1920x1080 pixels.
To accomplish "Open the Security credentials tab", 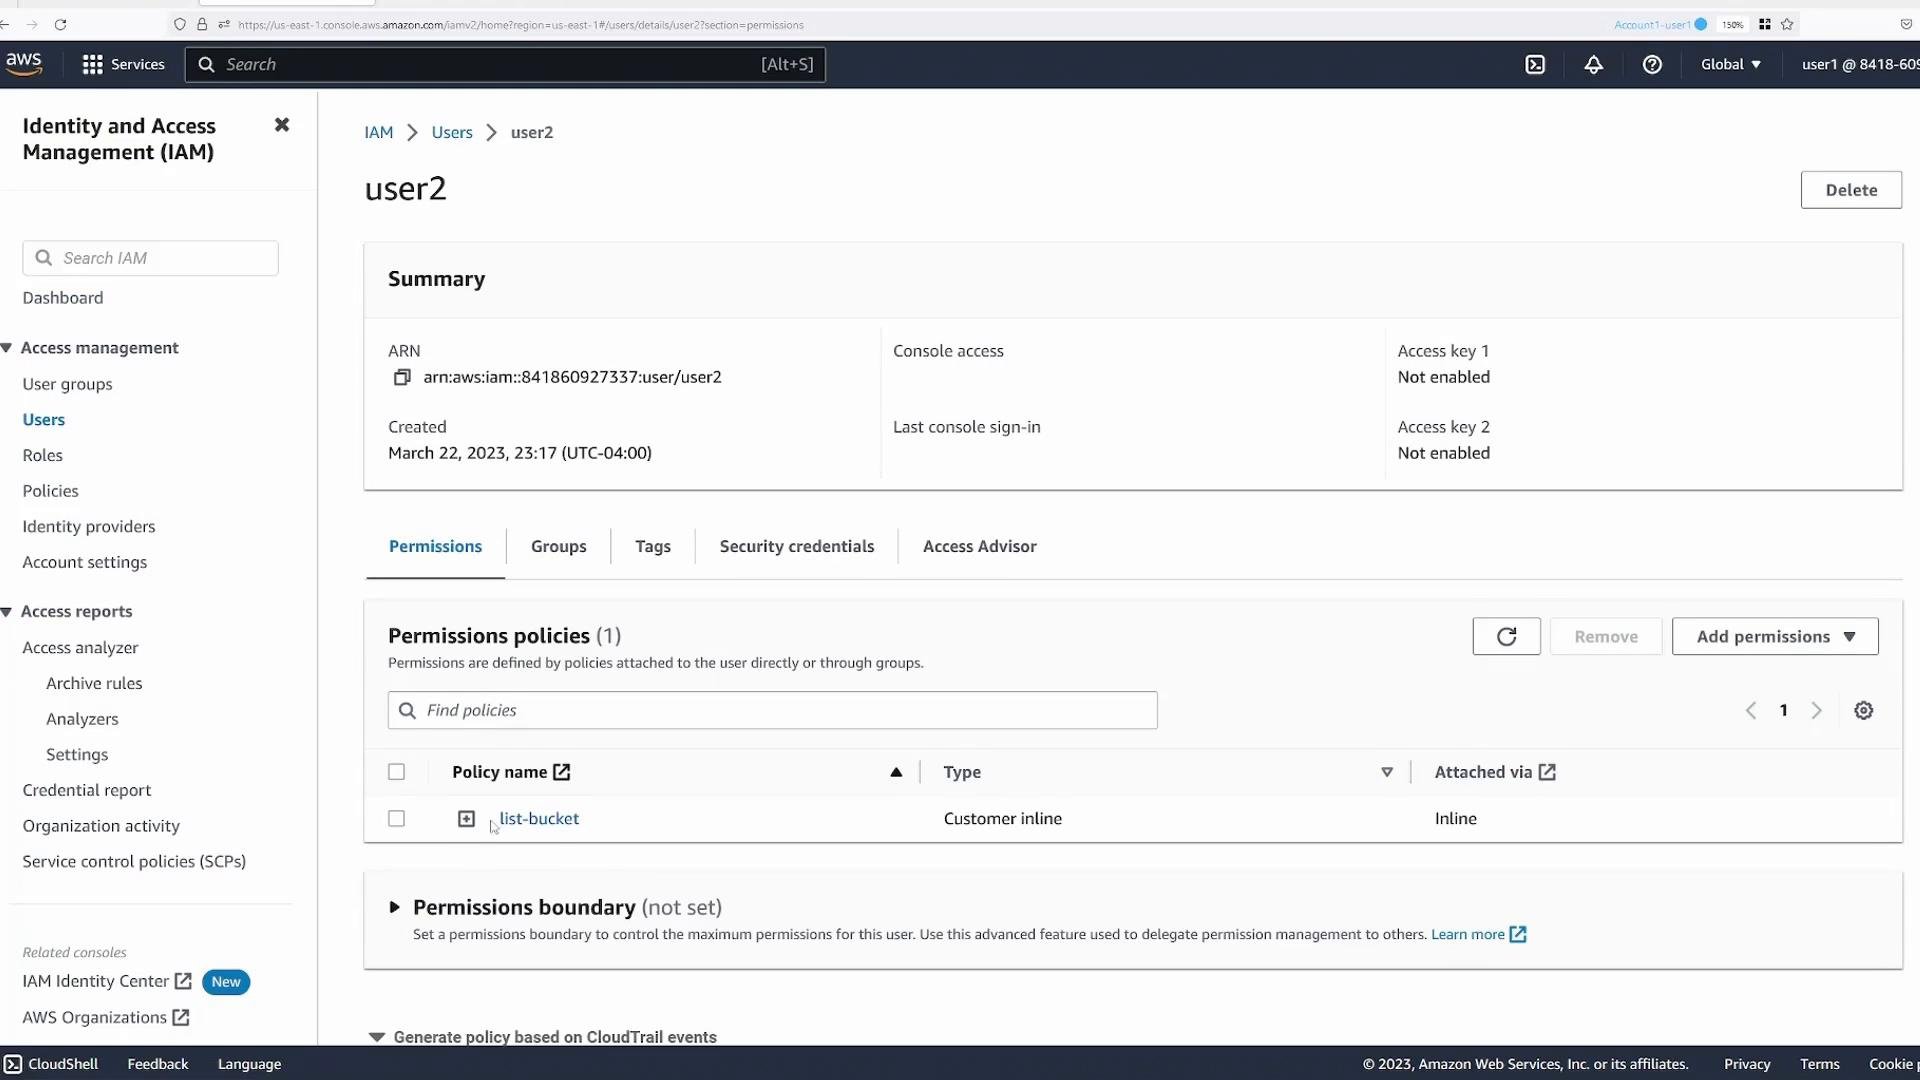I will click(x=797, y=546).
